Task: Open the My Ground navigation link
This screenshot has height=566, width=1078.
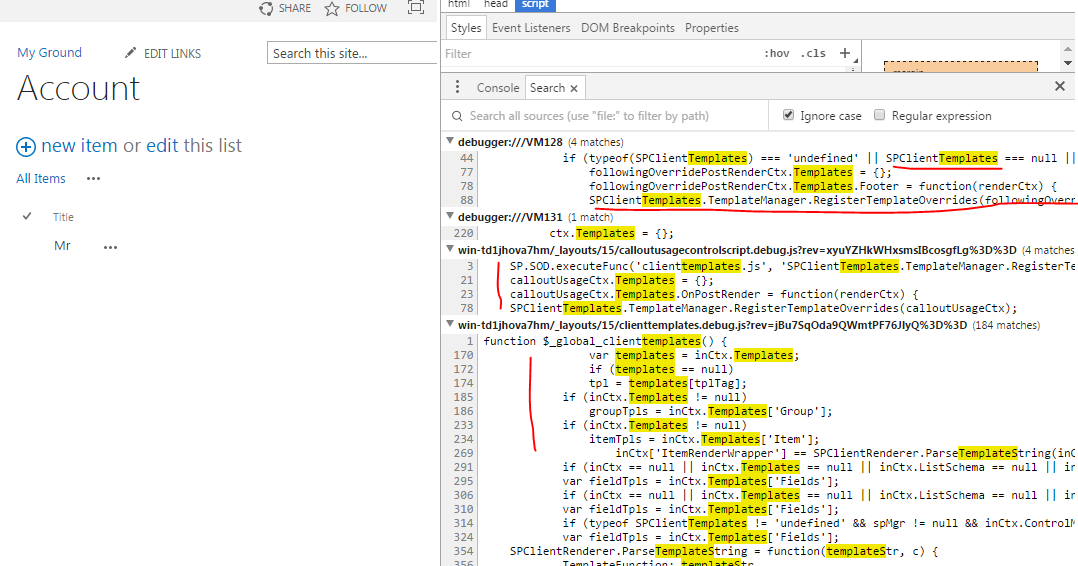Action: tap(50, 53)
